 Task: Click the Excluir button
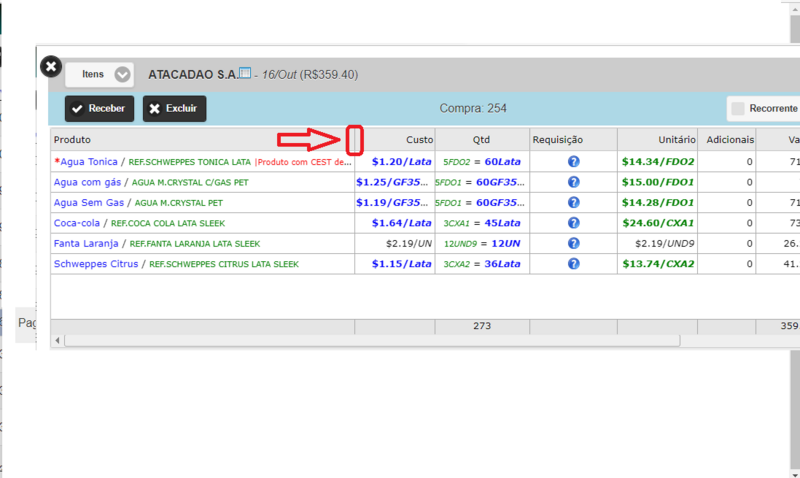[174, 108]
